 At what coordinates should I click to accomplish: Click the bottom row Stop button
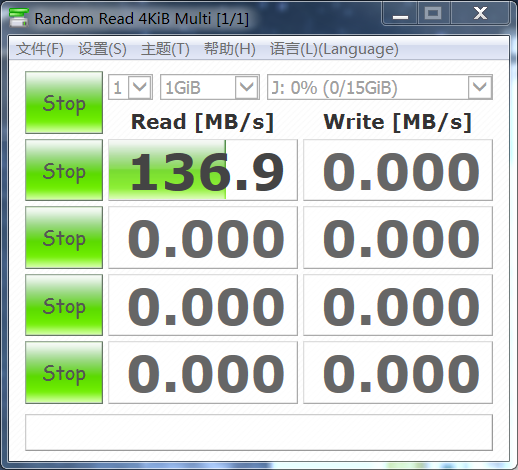(64, 372)
